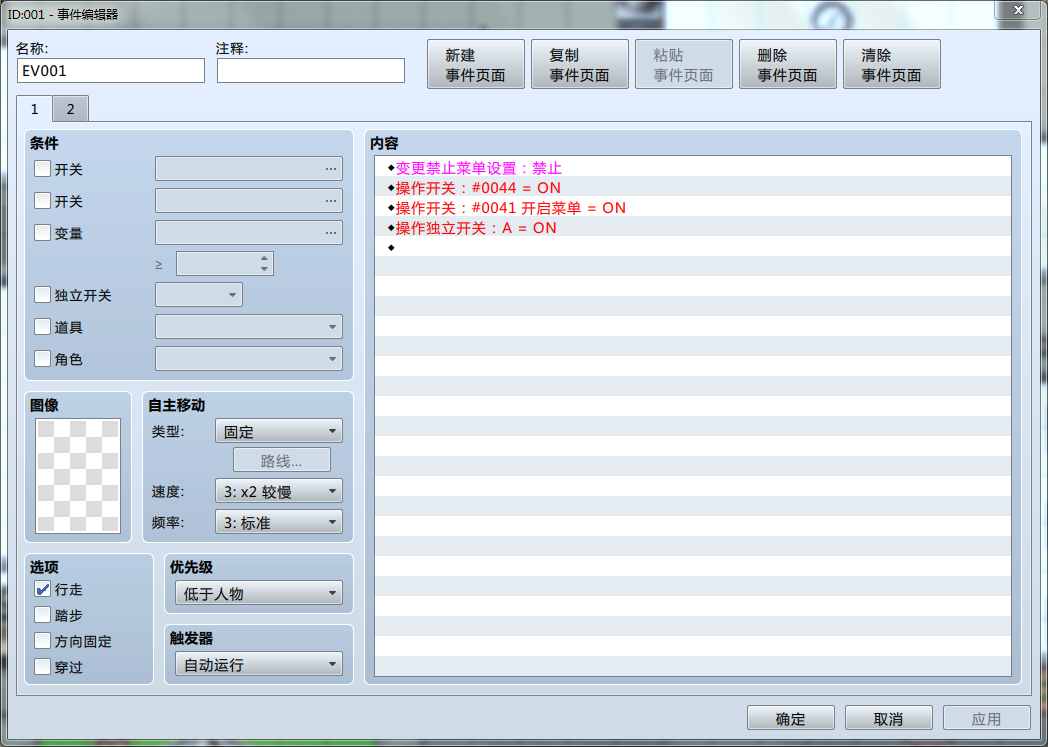Enable the first 开关 condition checkbox
Screen dimensions: 1048x747
[42, 169]
